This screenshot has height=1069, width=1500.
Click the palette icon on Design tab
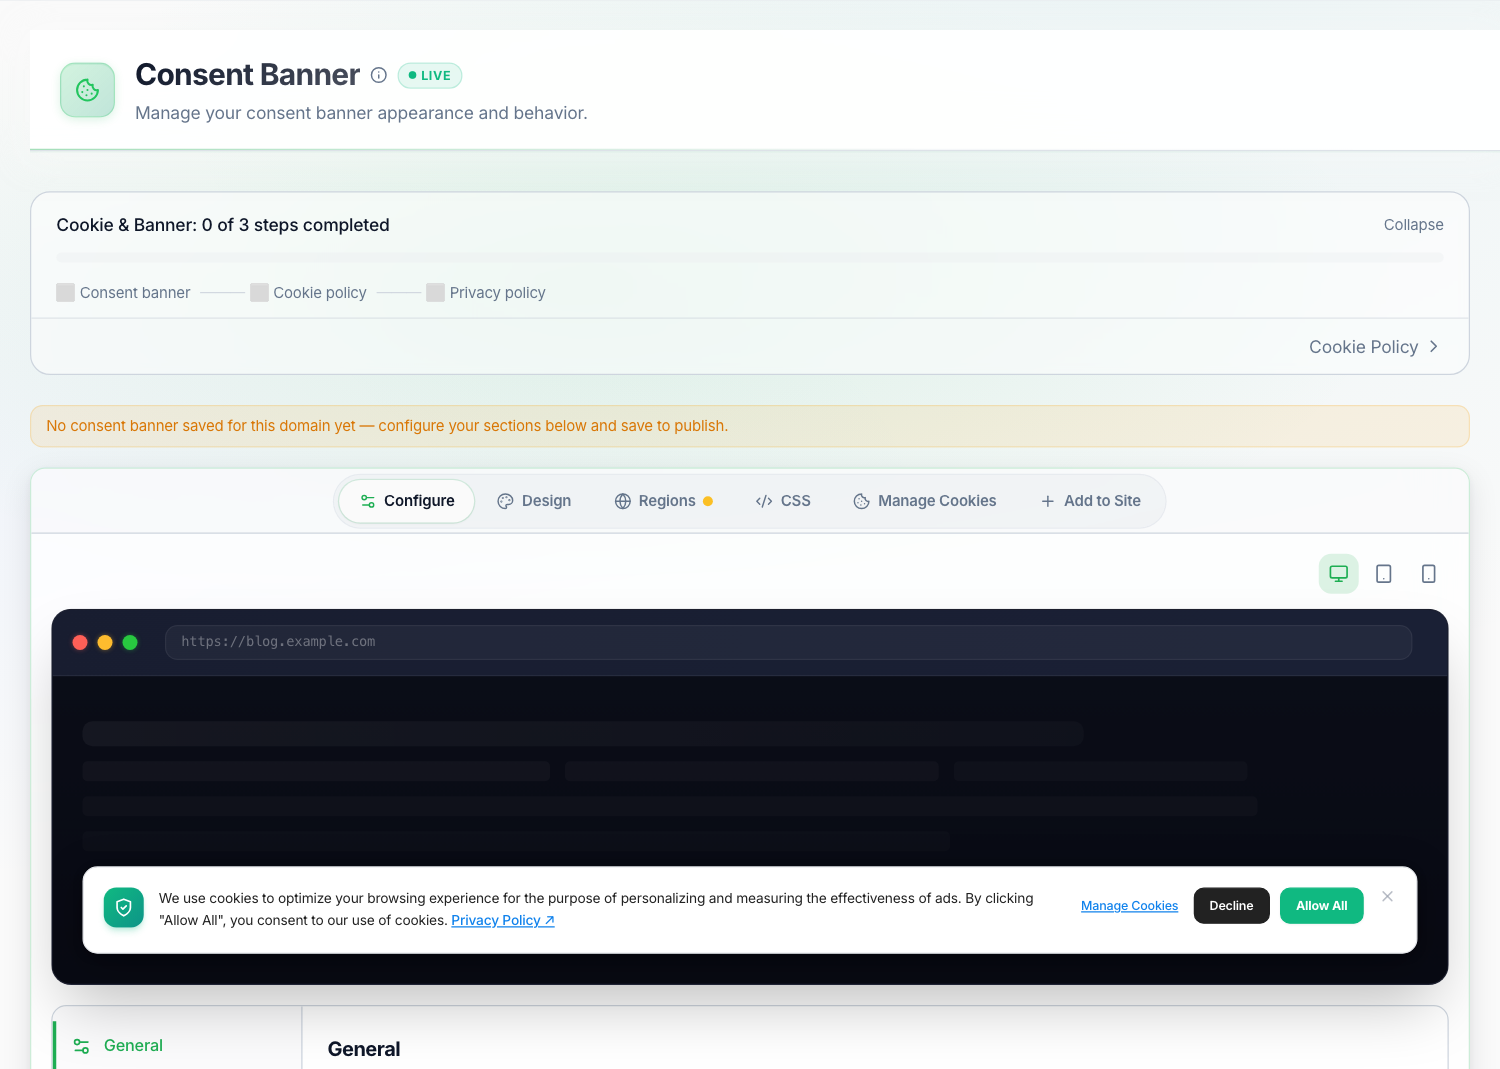coord(506,501)
